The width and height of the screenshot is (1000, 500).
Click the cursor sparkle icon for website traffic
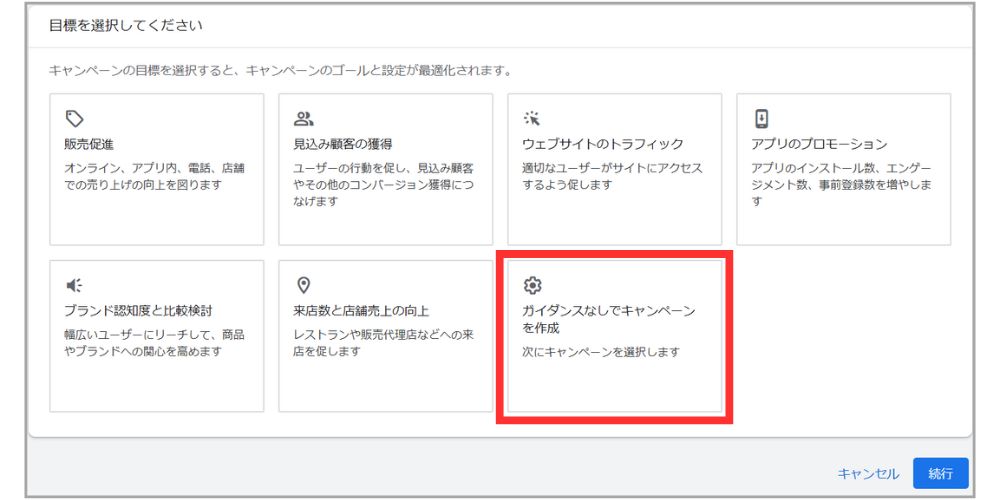[x=532, y=119]
